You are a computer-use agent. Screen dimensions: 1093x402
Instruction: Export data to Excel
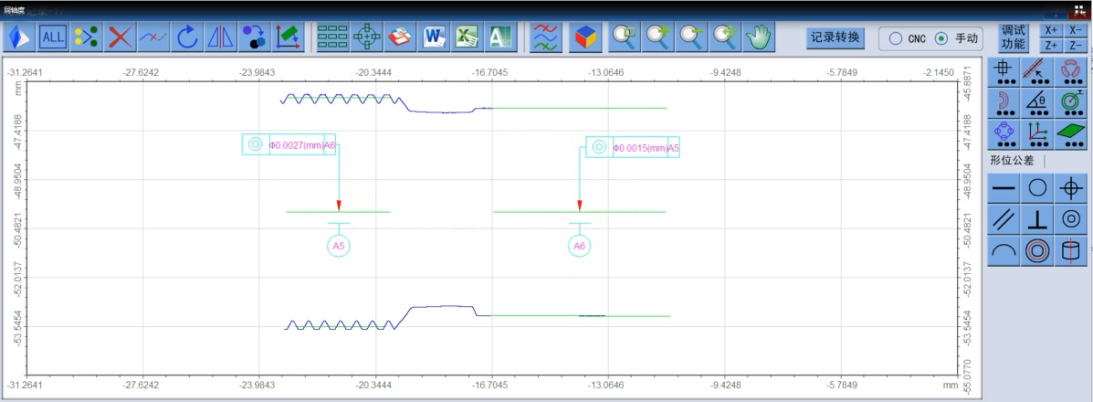pos(466,38)
